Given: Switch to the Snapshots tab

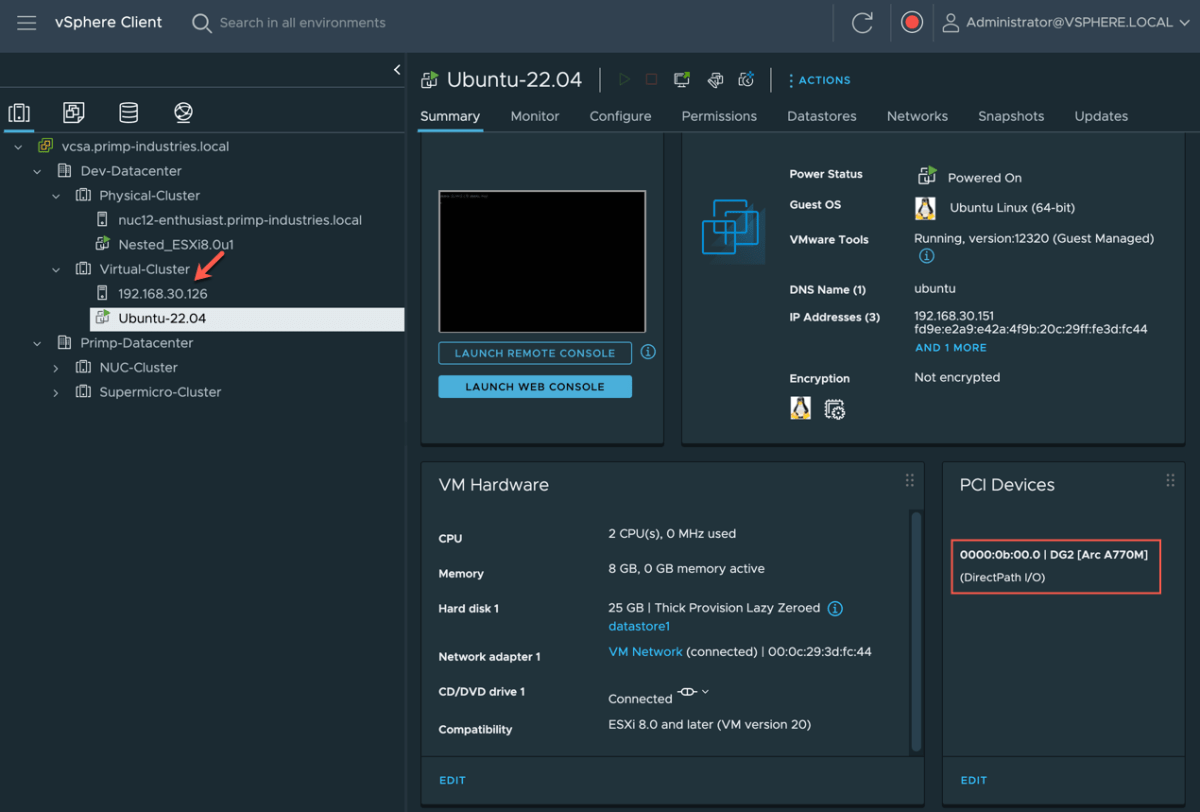Looking at the screenshot, I should coord(1010,116).
